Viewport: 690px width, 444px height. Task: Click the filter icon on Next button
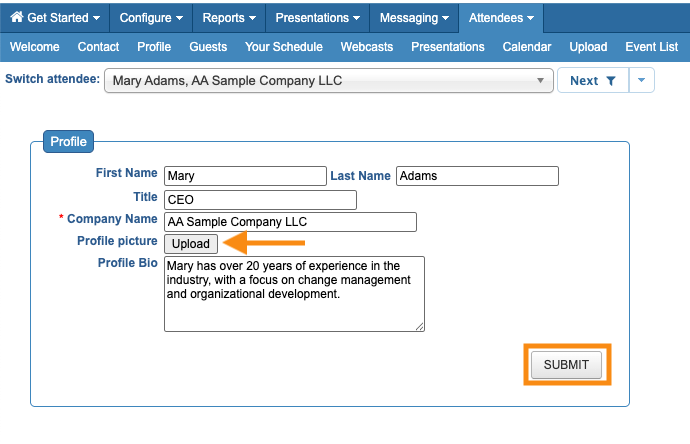[611, 81]
